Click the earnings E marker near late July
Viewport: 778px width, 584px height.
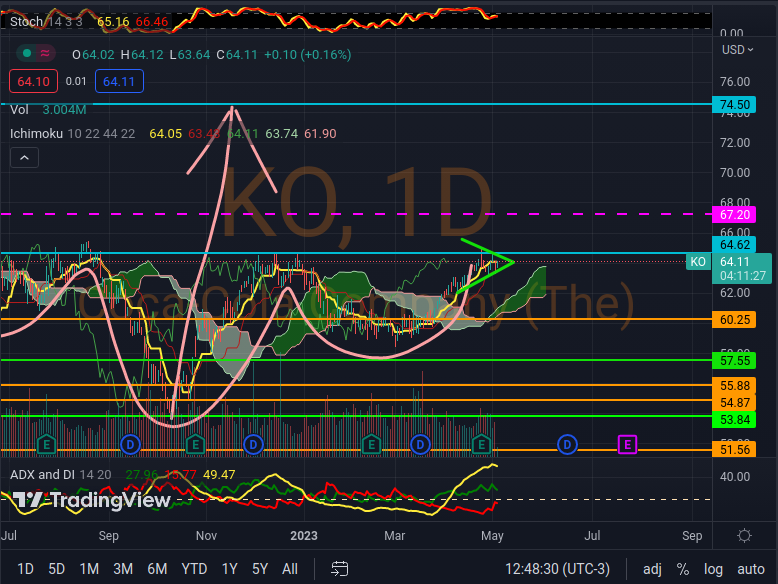tap(47, 445)
